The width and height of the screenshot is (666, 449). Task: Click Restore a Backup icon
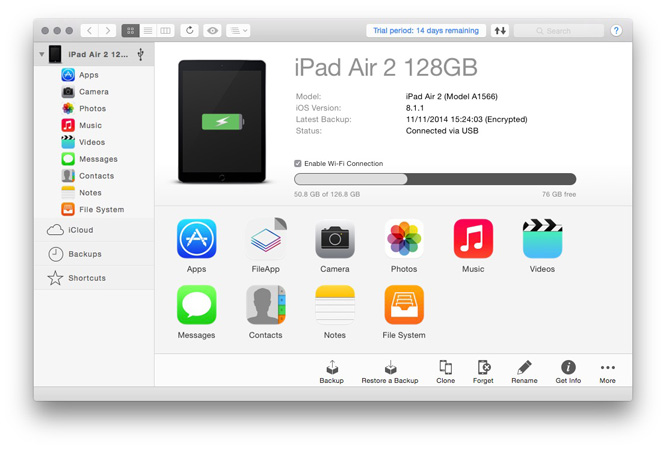[390, 369]
